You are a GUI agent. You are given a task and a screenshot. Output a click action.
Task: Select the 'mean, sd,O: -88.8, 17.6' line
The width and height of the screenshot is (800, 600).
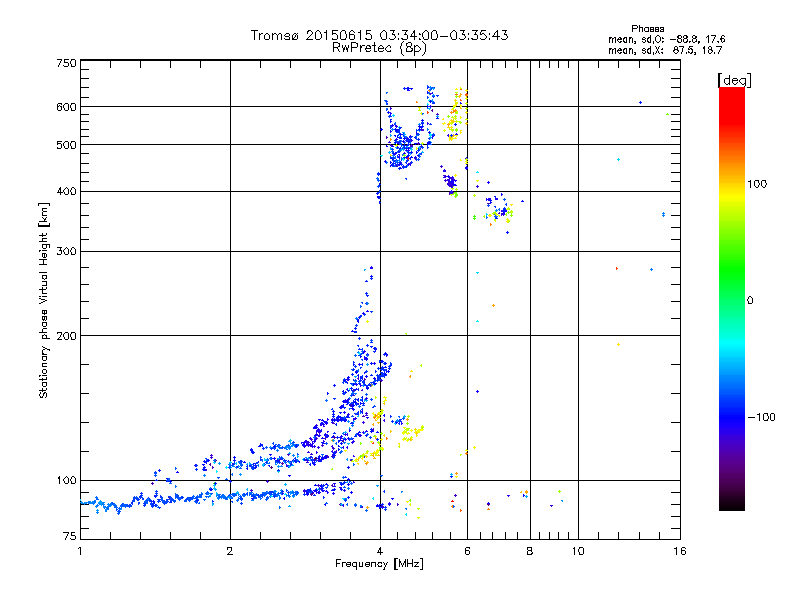click(x=666, y=39)
